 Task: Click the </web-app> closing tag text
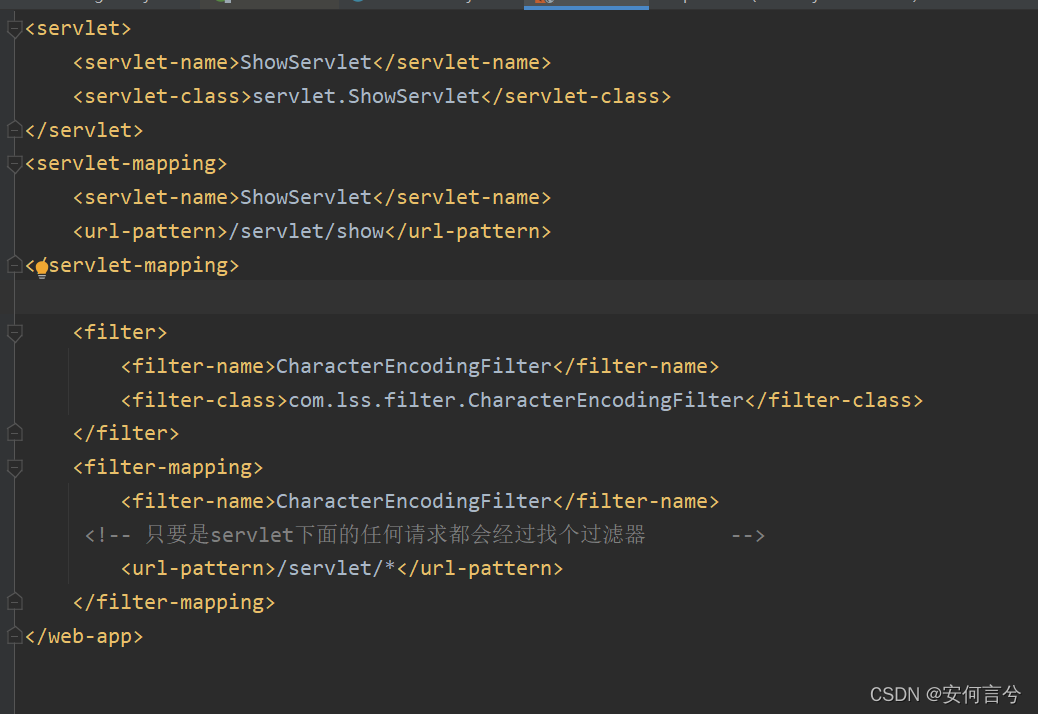[84, 637]
